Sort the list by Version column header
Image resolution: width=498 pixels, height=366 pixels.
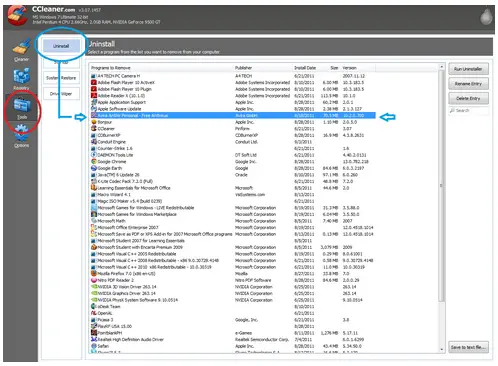(358, 68)
